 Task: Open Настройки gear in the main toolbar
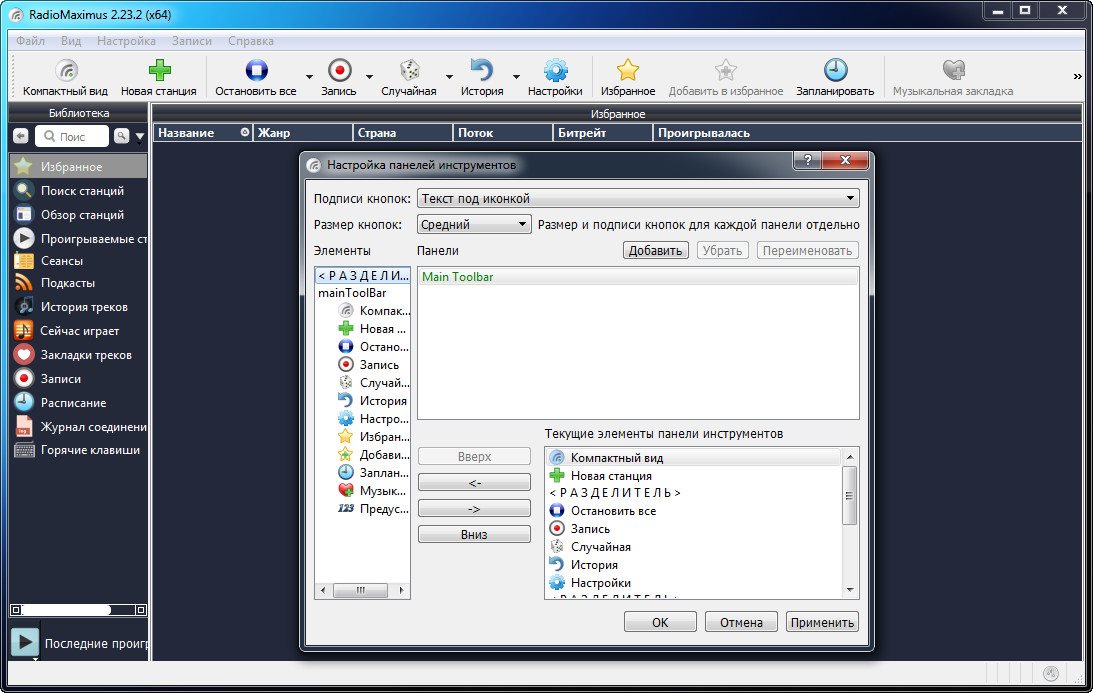(x=556, y=77)
